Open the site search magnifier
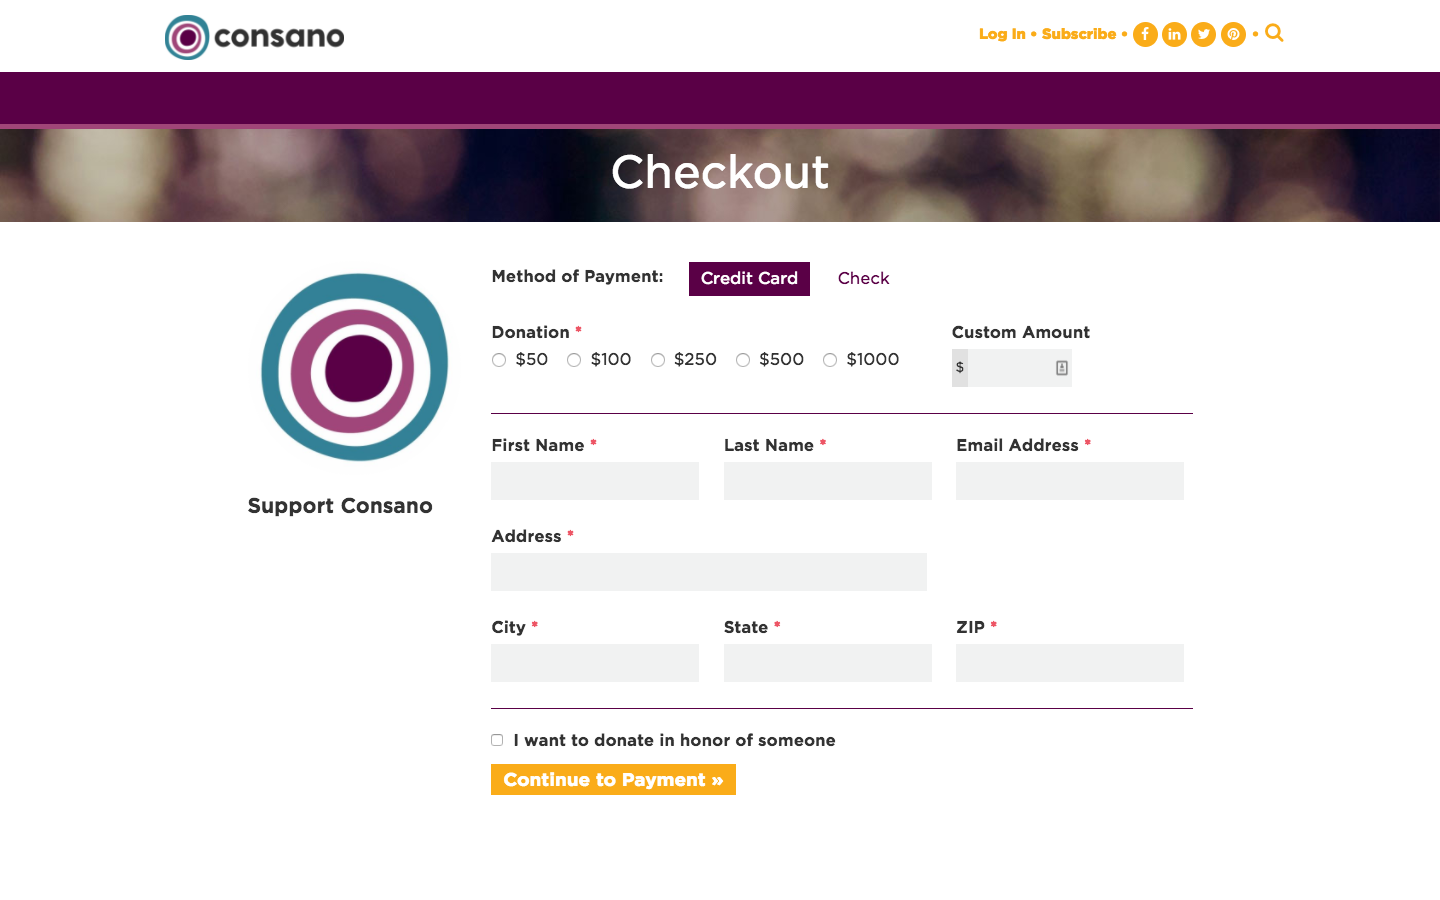This screenshot has width=1440, height=900. click(1274, 33)
